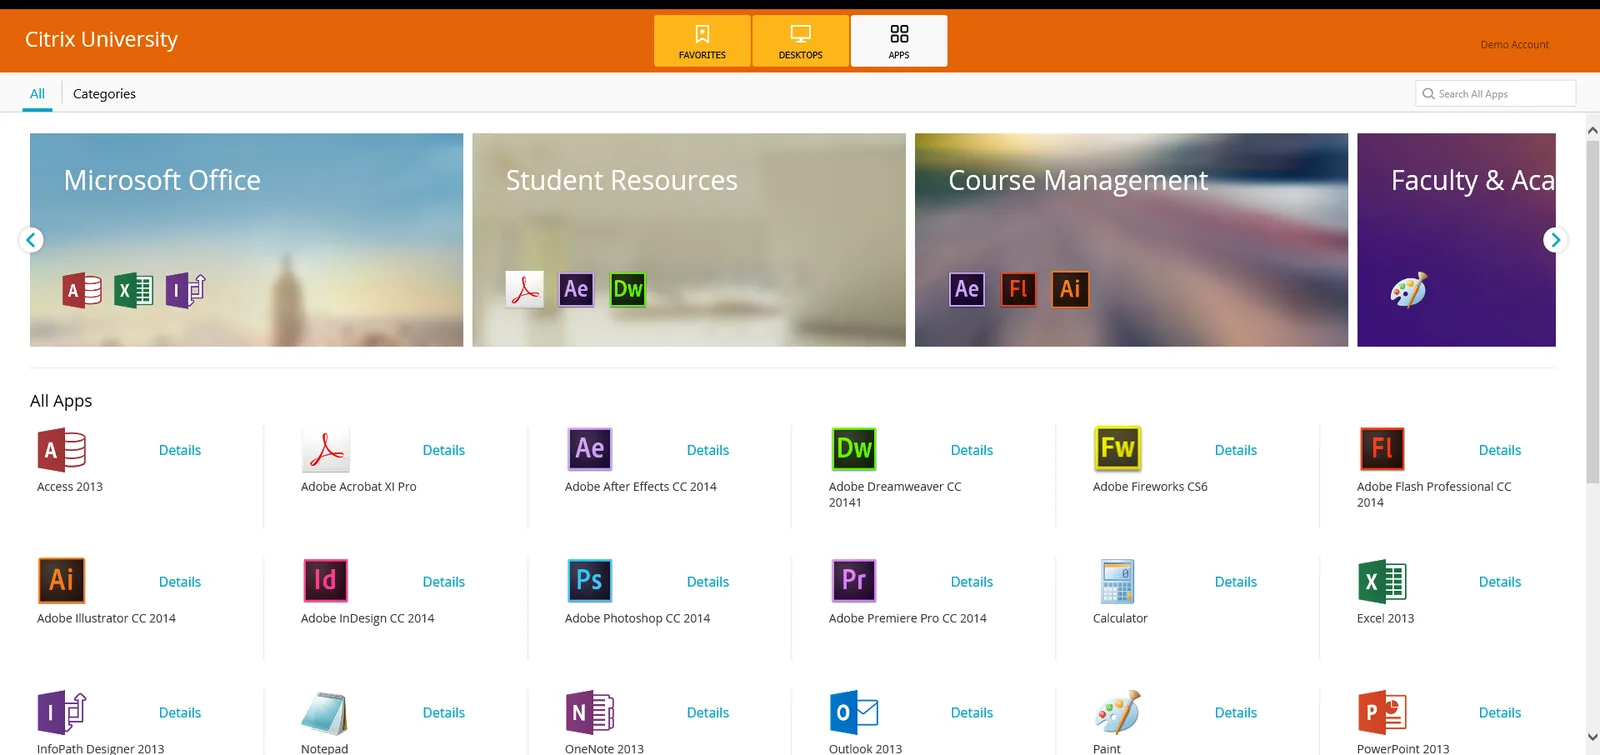The width and height of the screenshot is (1600, 755).
Task: Open Adobe Acrobat XI Pro icon
Action: 325,450
